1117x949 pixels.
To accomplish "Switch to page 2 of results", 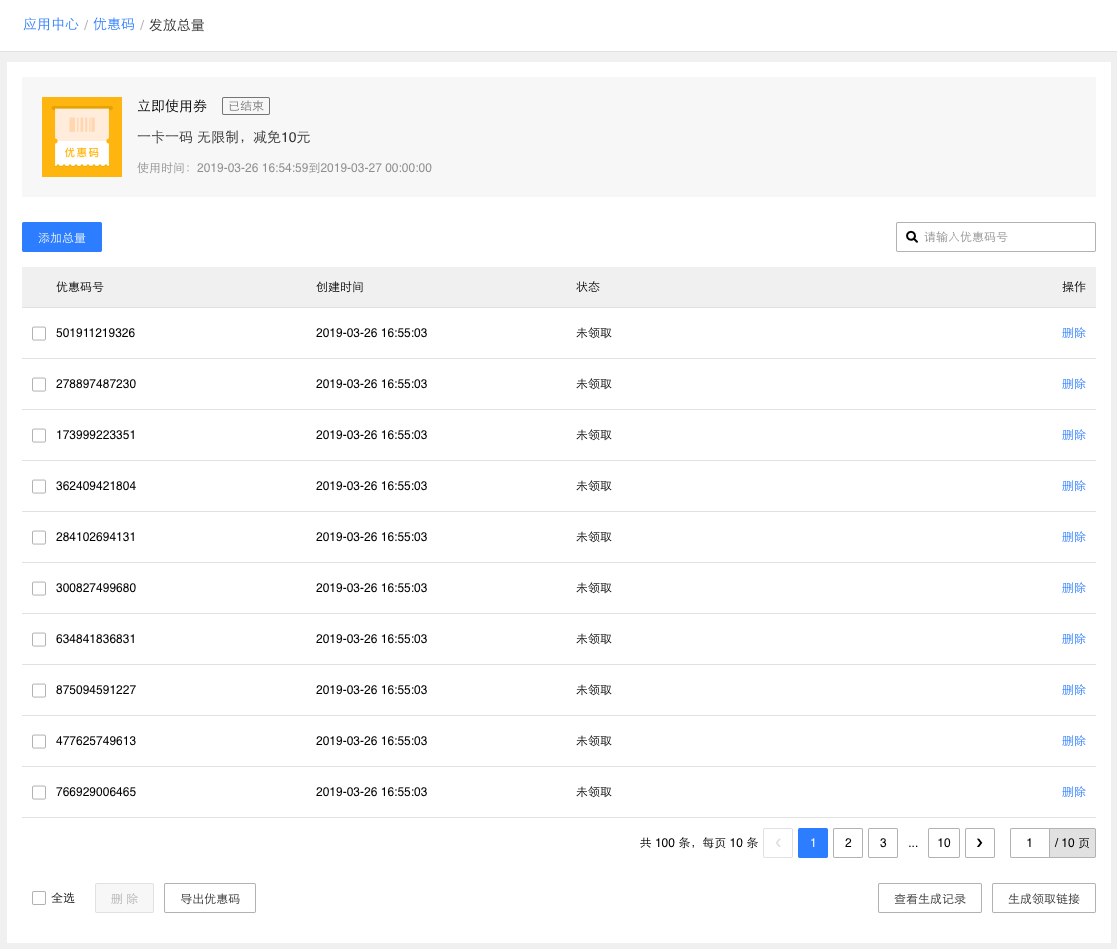I will (x=848, y=843).
